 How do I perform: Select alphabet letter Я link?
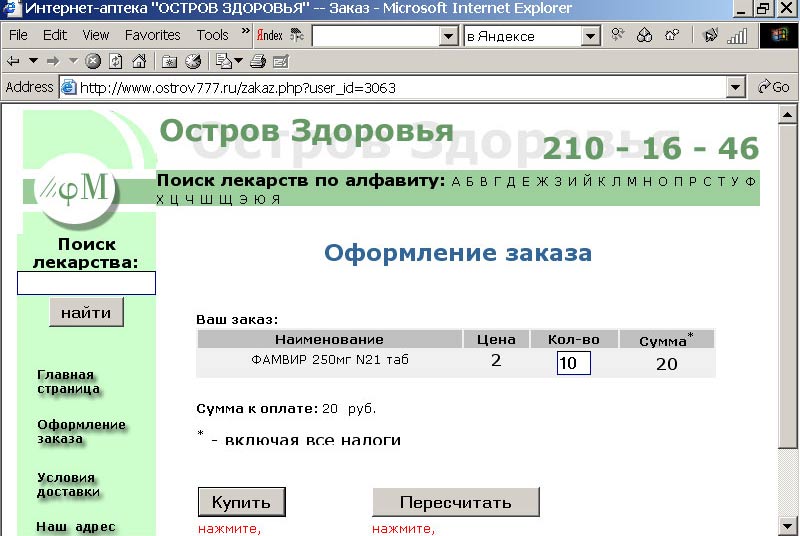click(x=276, y=199)
